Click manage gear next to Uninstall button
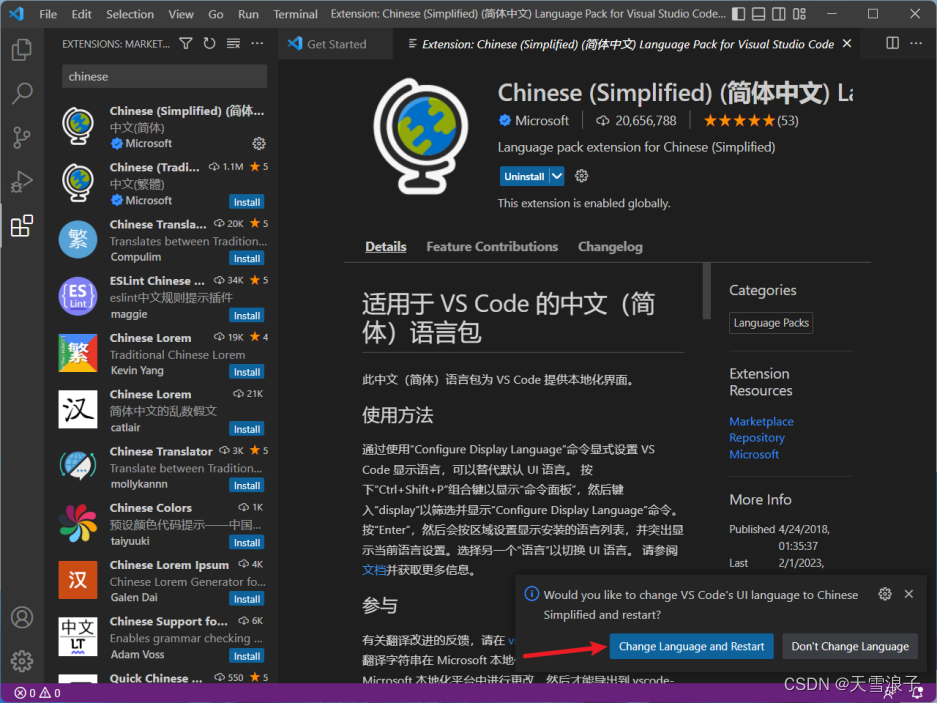 581,176
